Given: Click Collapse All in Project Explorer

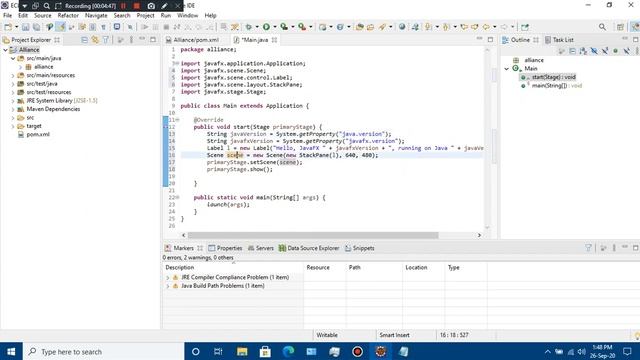Looking at the screenshot, I should (x=84, y=40).
